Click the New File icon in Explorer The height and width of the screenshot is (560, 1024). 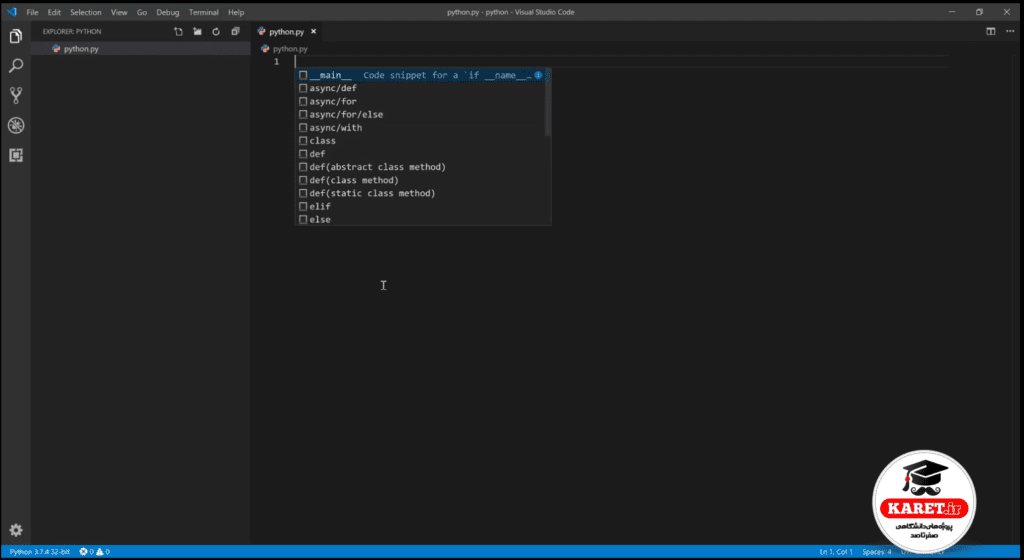(178, 31)
